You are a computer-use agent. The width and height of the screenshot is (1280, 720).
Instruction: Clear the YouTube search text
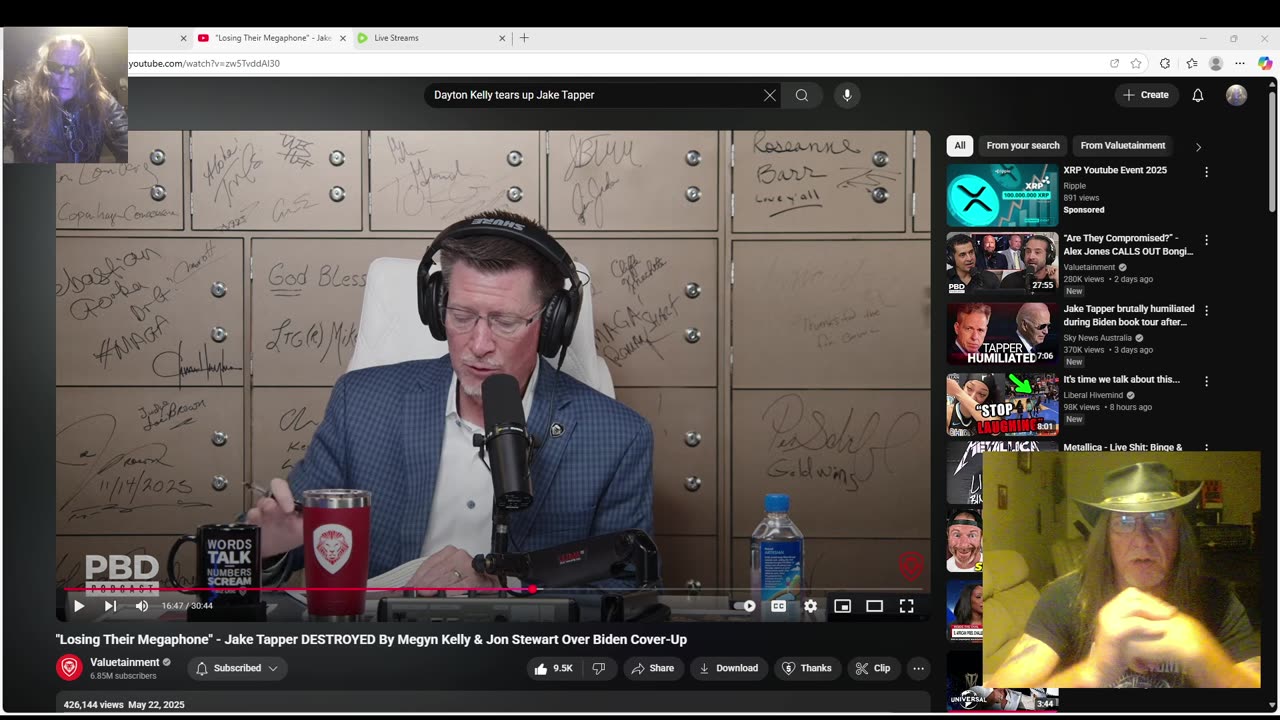point(769,95)
